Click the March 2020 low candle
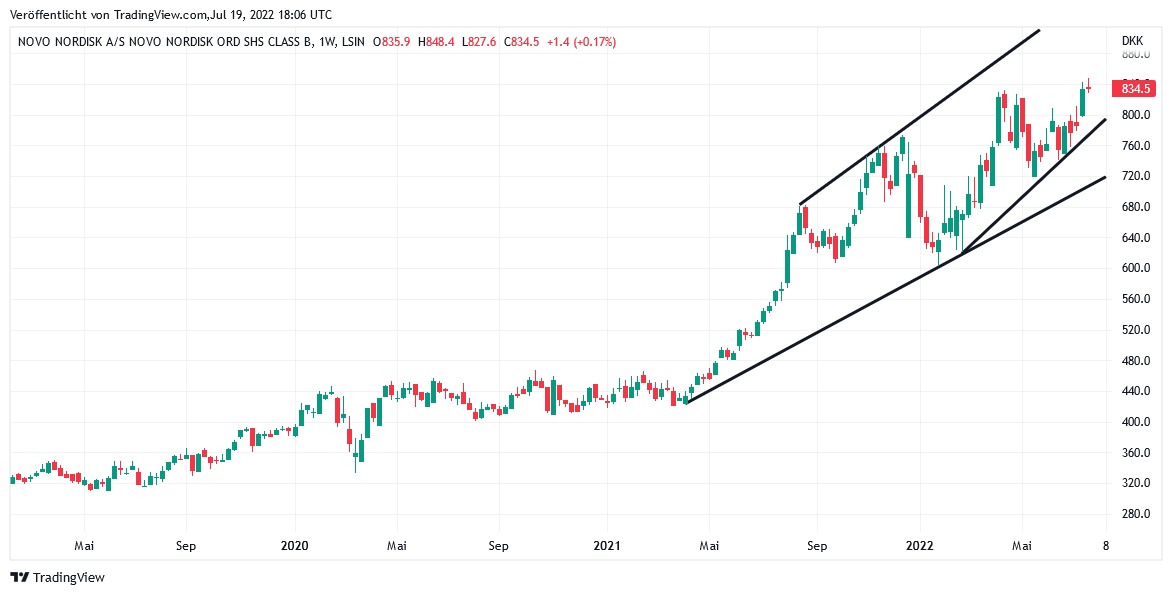 pos(356,456)
